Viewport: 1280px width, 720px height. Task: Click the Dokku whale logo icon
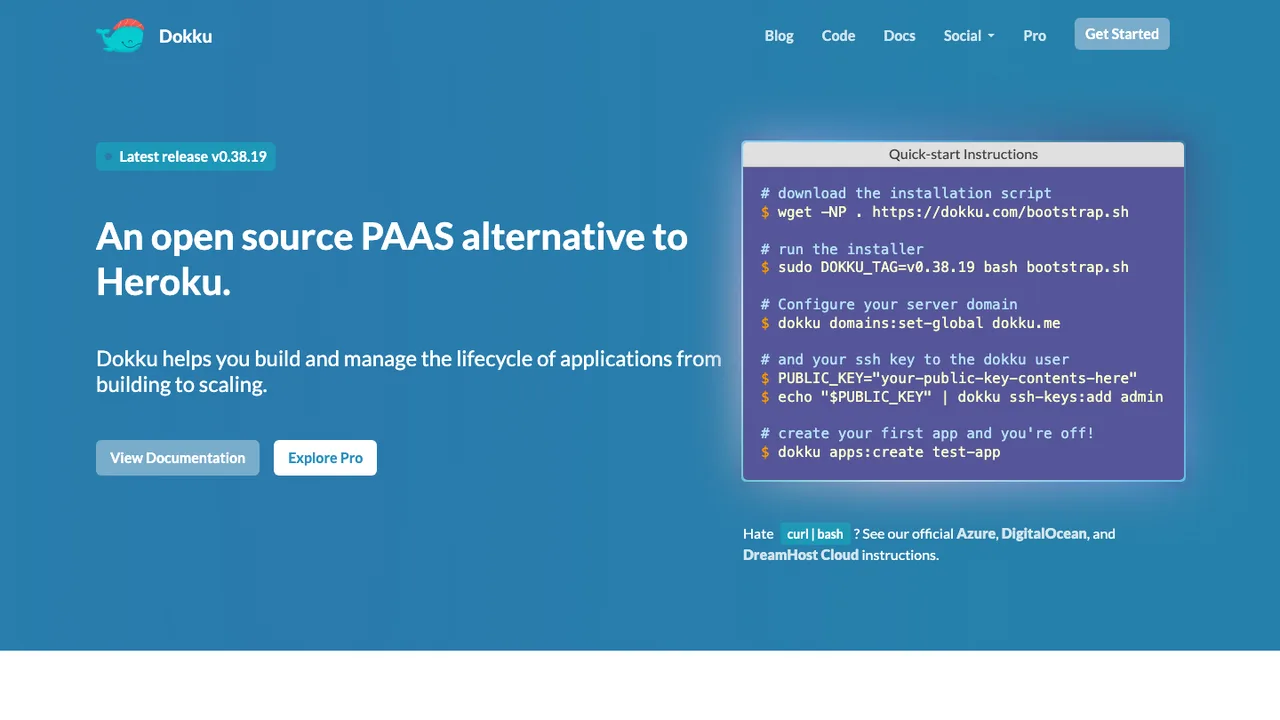(120, 36)
